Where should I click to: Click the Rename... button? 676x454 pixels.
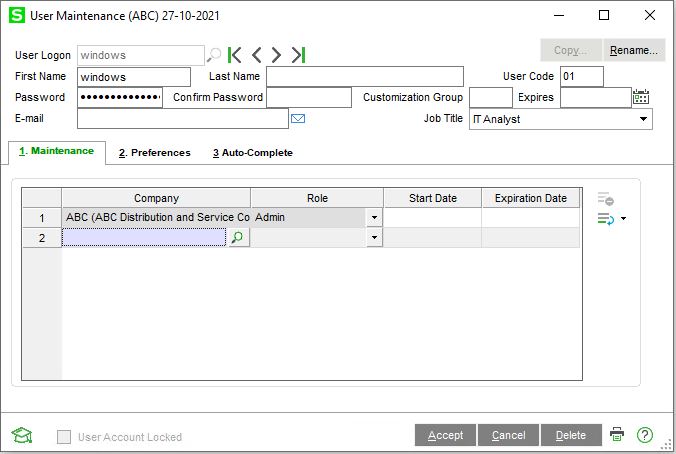pos(634,50)
